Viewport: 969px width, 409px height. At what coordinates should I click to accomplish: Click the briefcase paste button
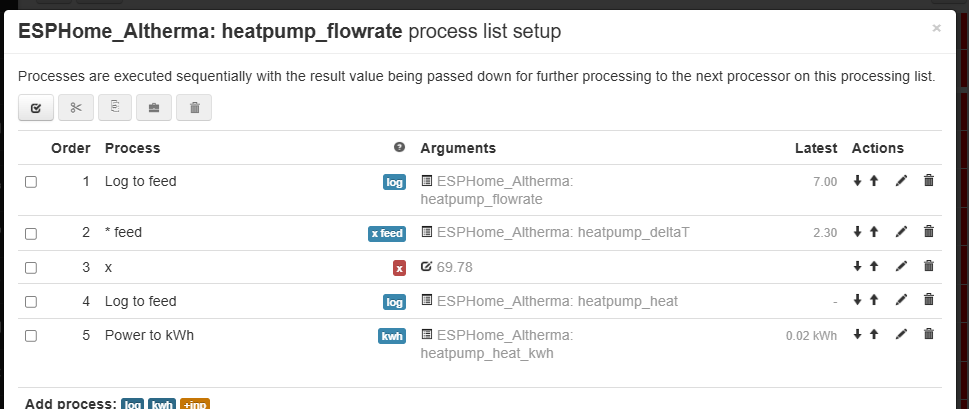tap(154, 107)
